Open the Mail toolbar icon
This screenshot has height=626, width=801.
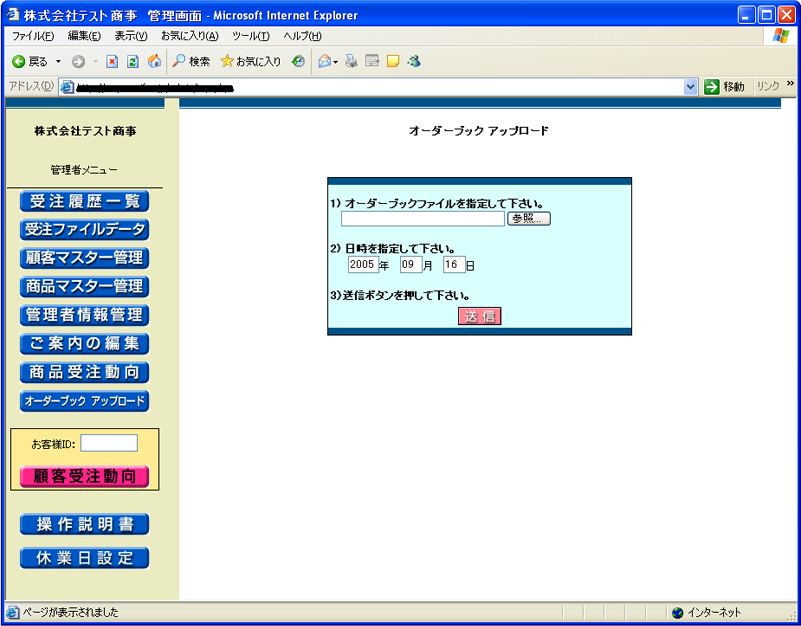322,61
